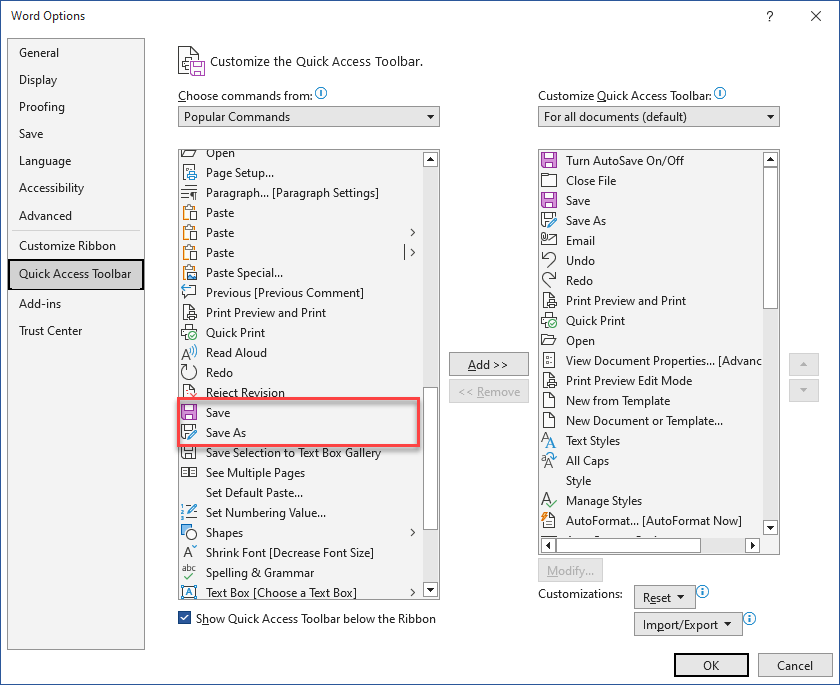Image resolution: width=840 pixels, height=685 pixels.
Task: Click the Redo icon in left commands list
Action: 190,373
